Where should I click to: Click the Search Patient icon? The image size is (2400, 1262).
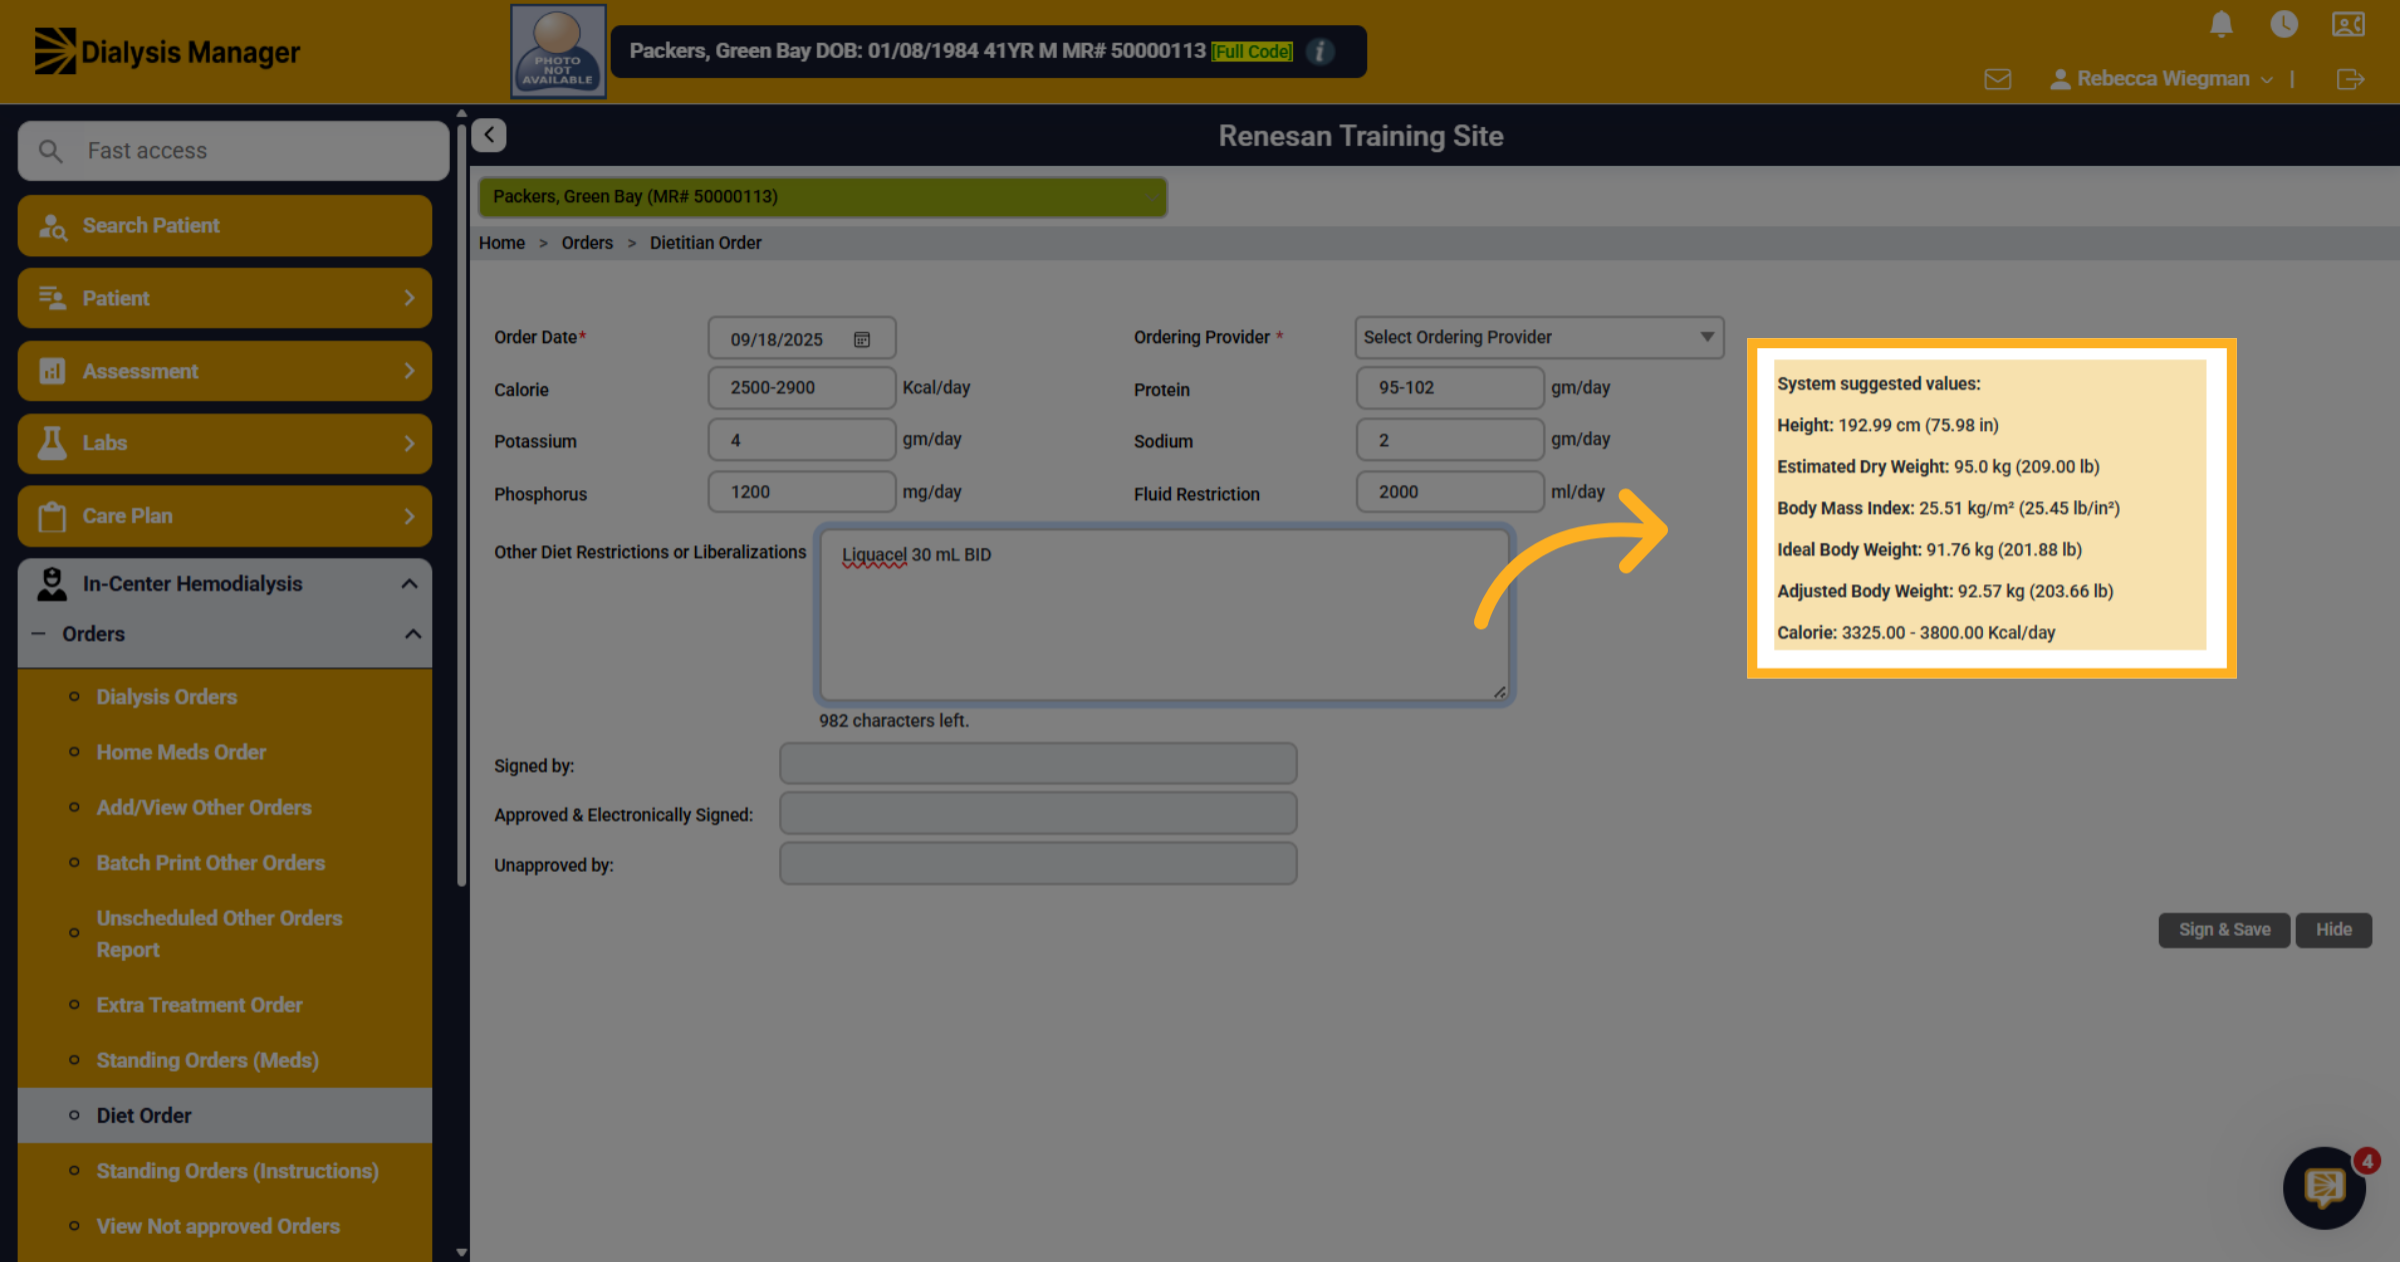point(52,226)
